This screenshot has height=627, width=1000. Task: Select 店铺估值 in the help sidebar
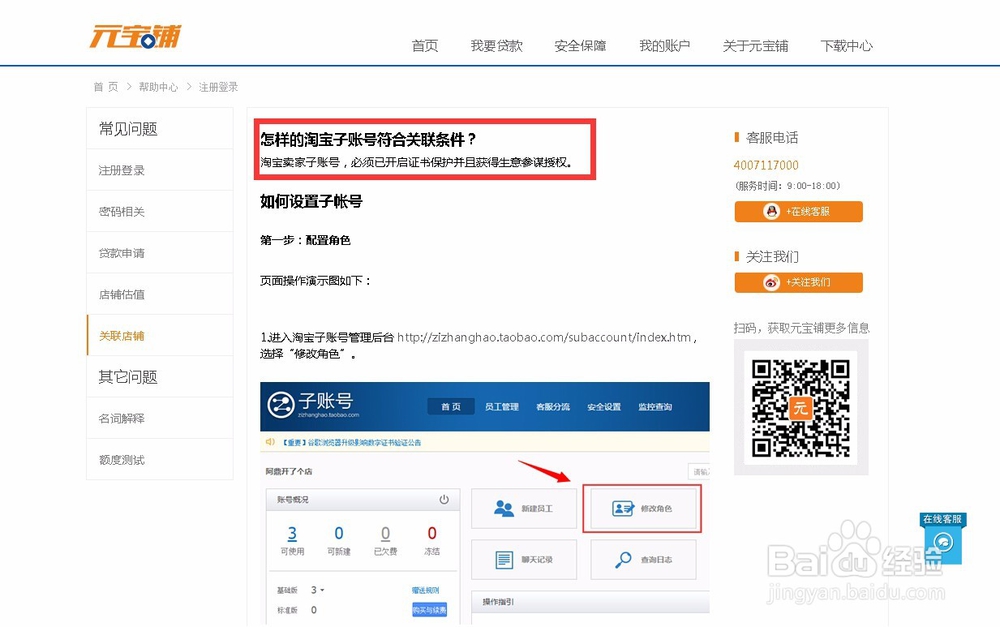[159, 294]
